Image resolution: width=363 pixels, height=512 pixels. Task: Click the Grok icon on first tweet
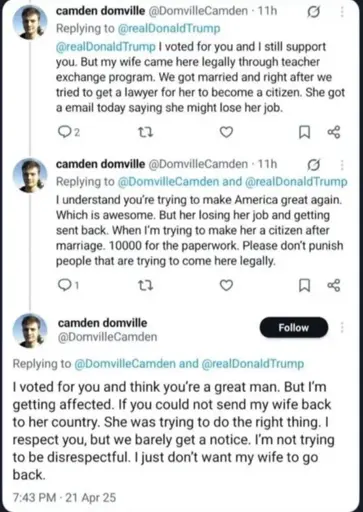(x=313, y=12)
